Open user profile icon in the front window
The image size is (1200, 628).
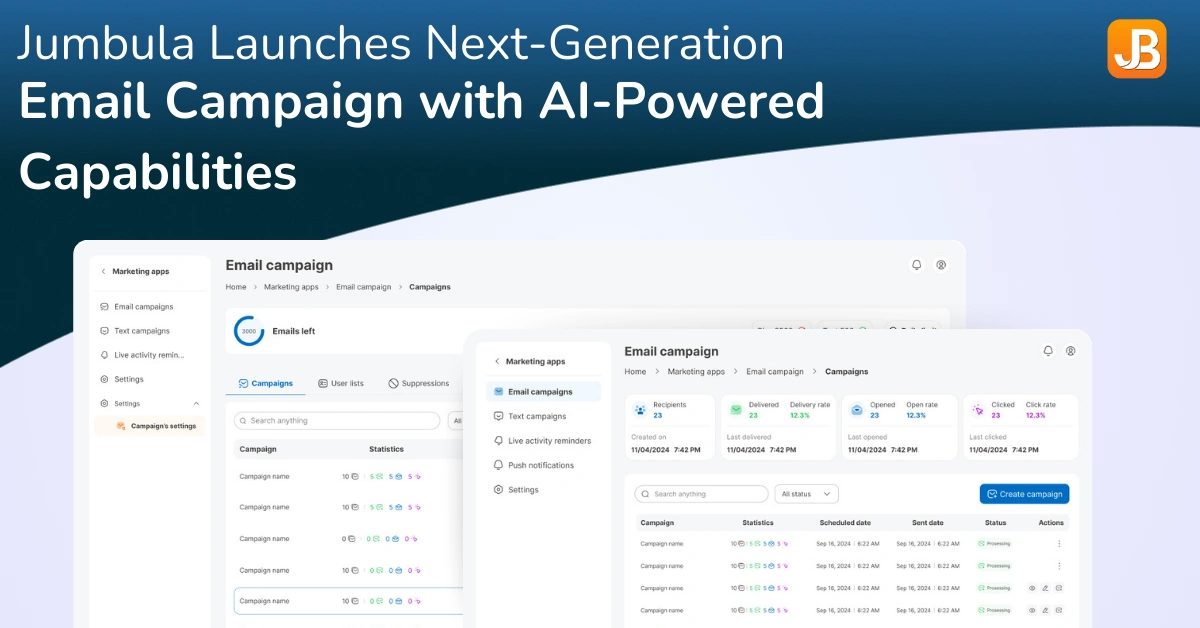[x=1070, y=351]
